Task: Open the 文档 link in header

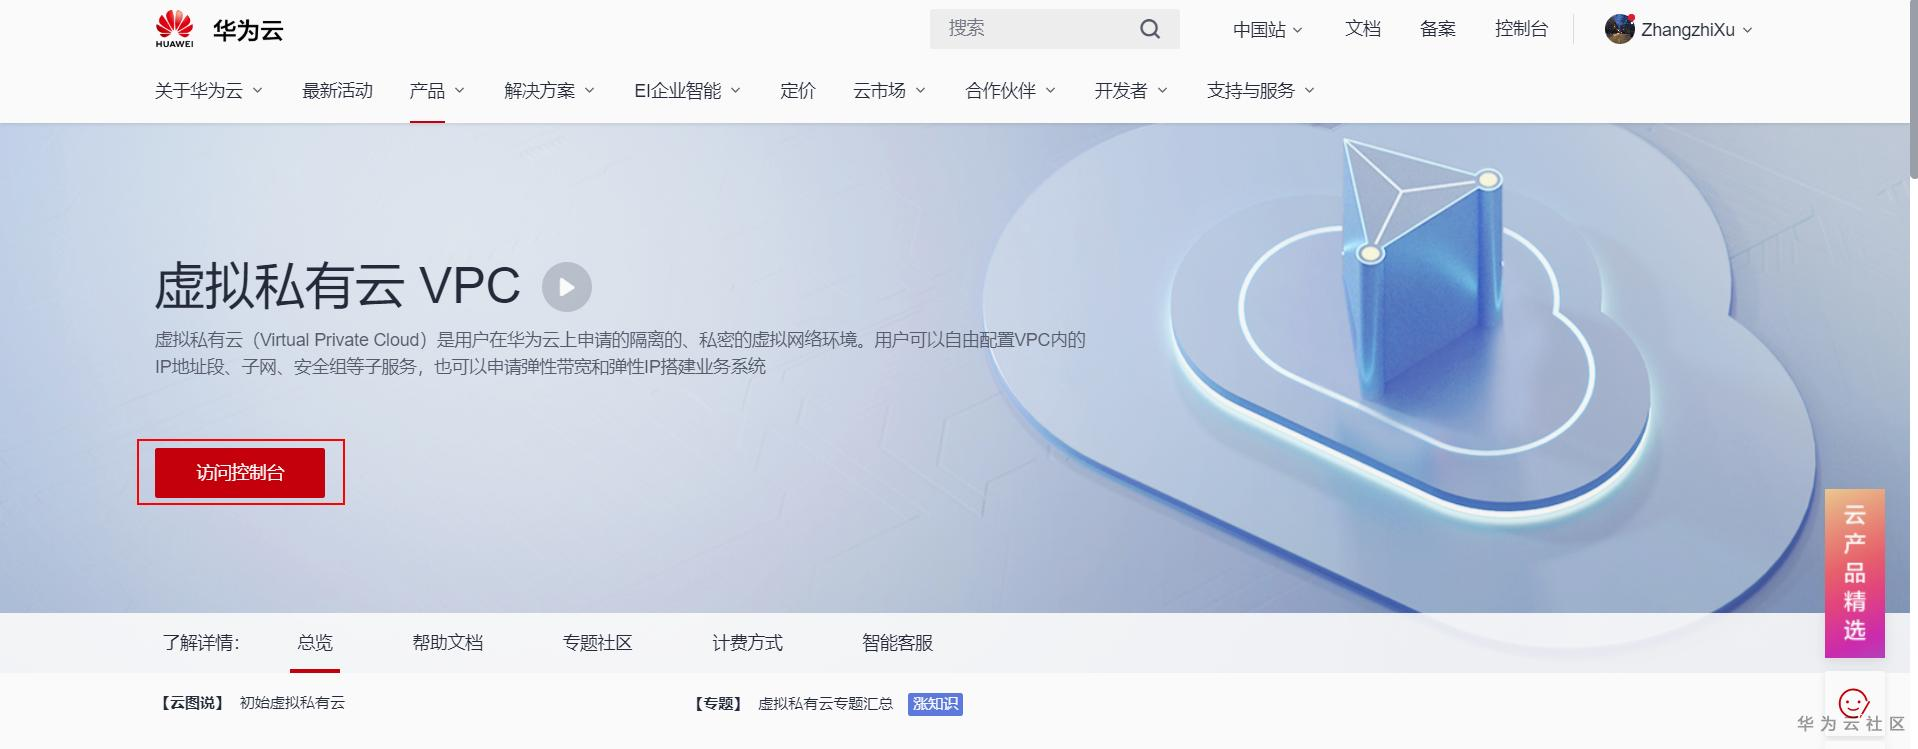Action: click(1363, 29)
